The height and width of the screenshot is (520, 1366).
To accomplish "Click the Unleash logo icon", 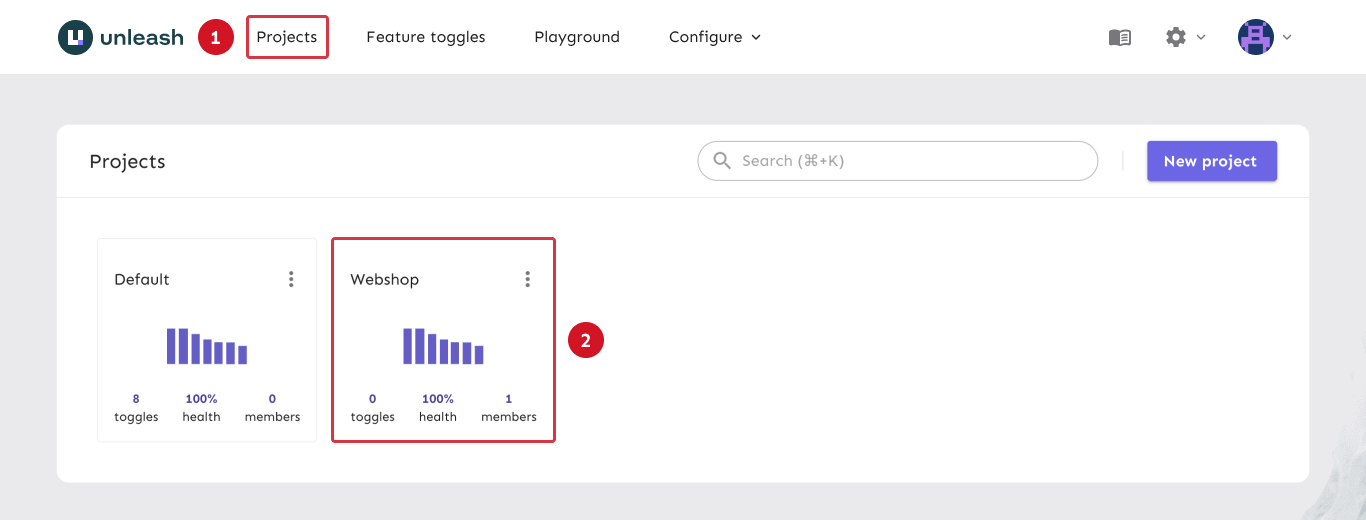I will tap(75, 37).
